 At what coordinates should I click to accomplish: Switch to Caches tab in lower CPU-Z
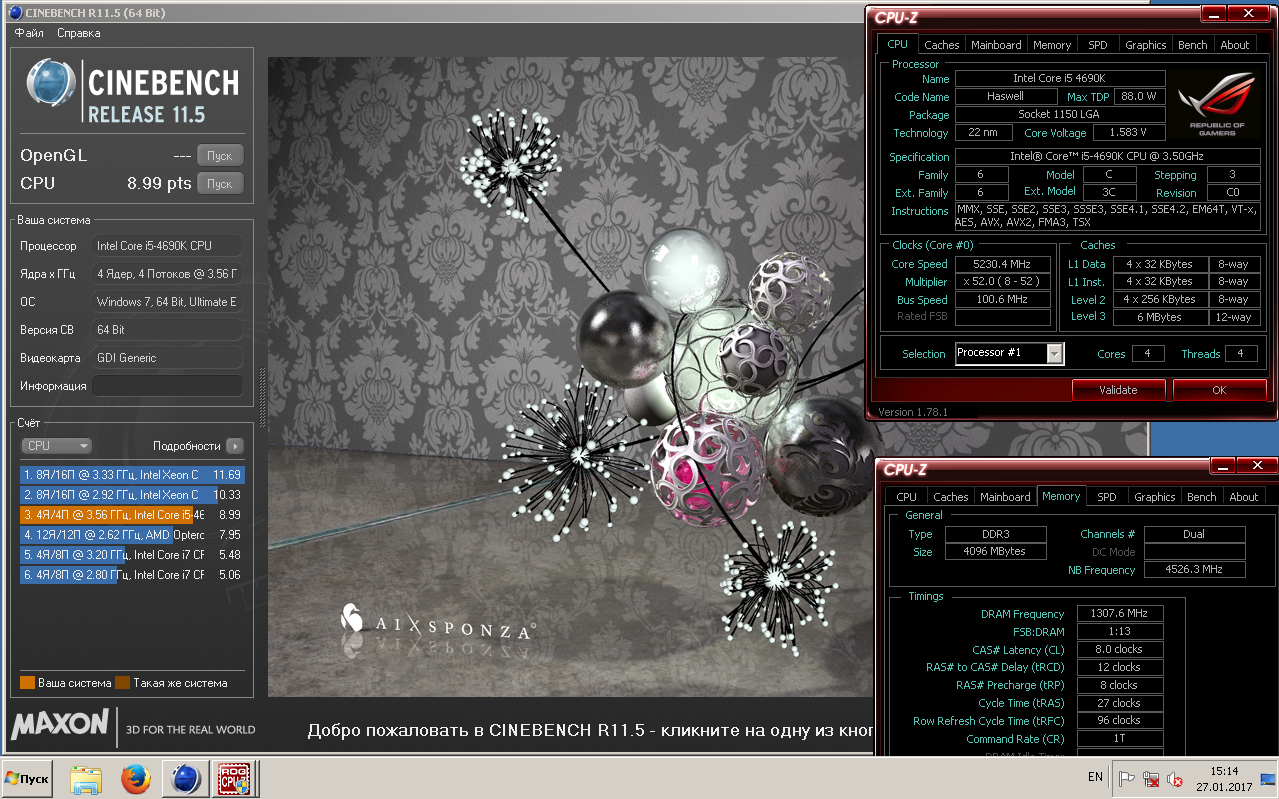(x=950, y=497)
